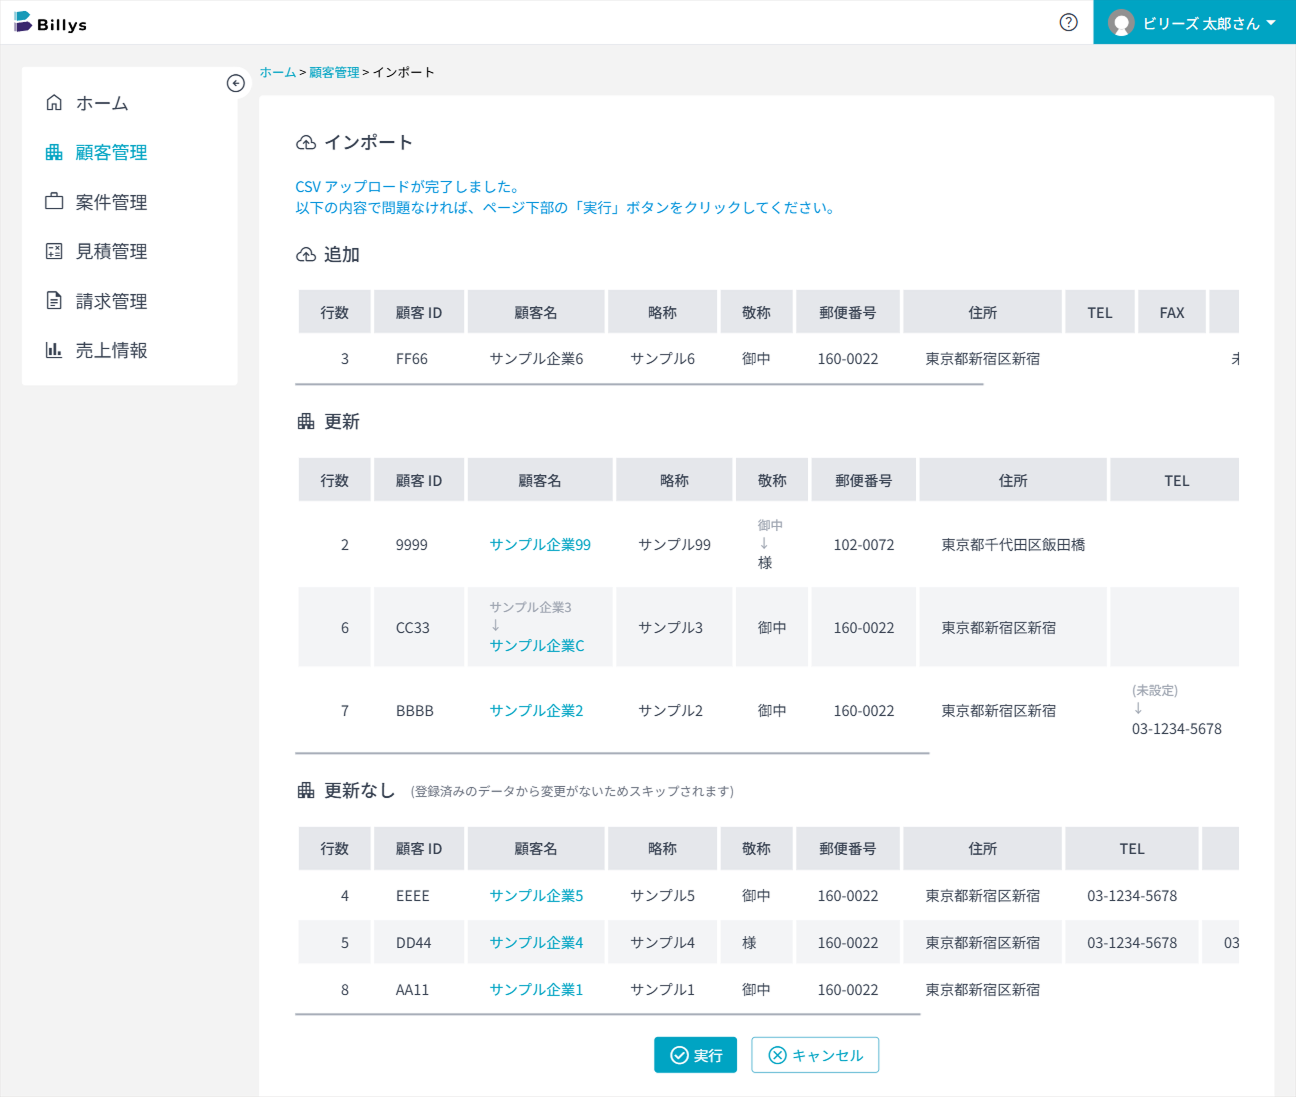Open the サンプル企業99 customer link
This screenshot has width=1296, height=1097.
540,545
